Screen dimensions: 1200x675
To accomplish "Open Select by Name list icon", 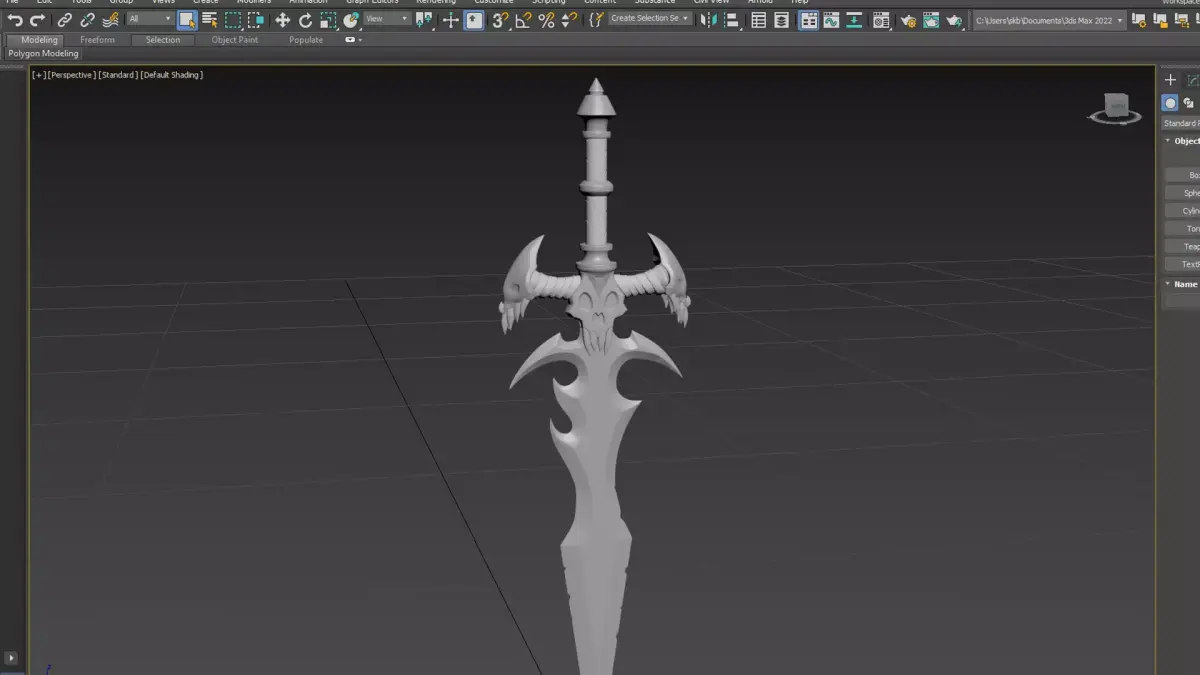I will (x=210, y=20).
